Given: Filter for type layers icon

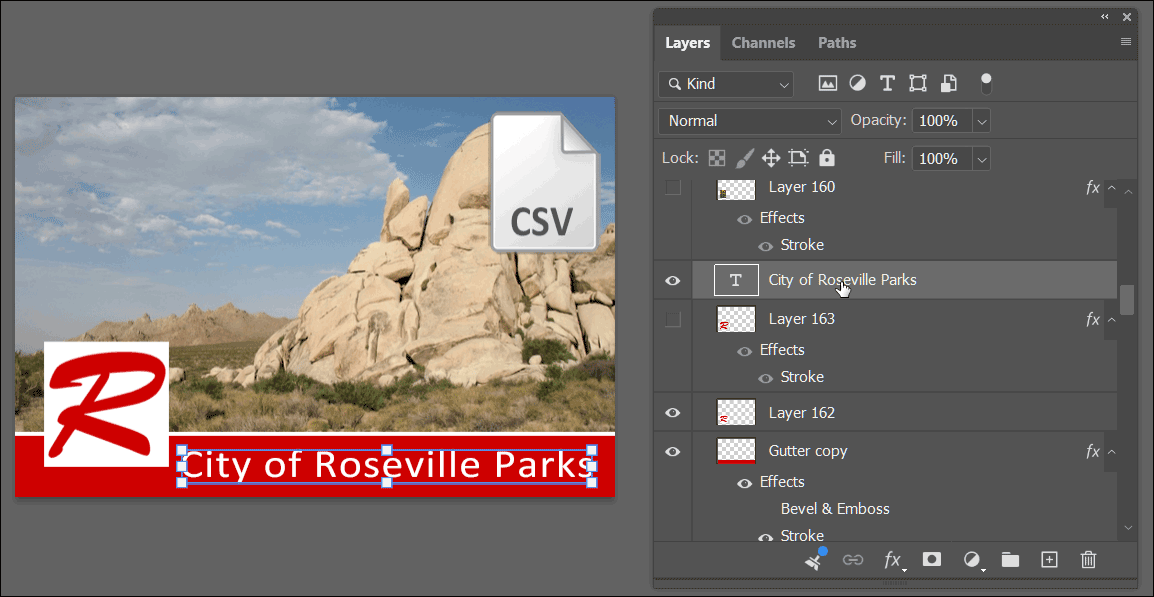Looking at the screenshot, I should click(x=887, y=83).
